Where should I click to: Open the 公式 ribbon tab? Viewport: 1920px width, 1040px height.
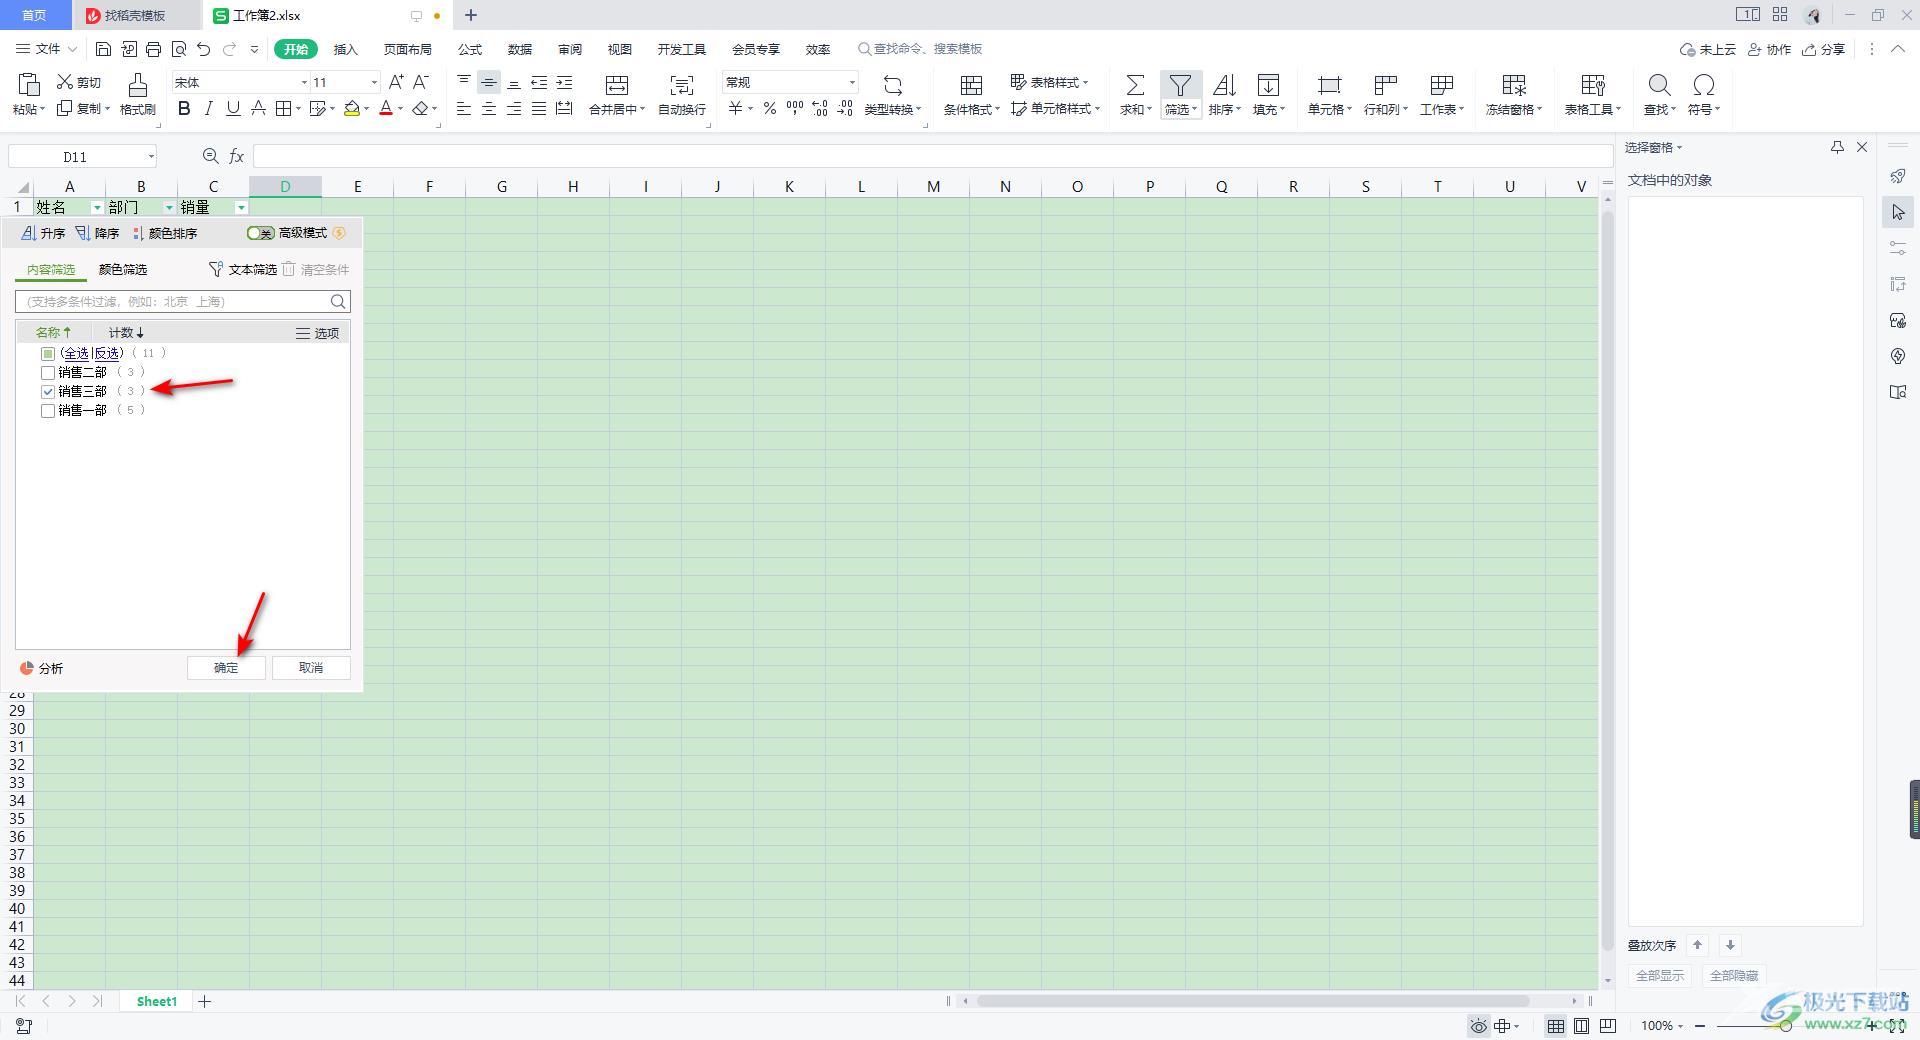tap(470, 49)
